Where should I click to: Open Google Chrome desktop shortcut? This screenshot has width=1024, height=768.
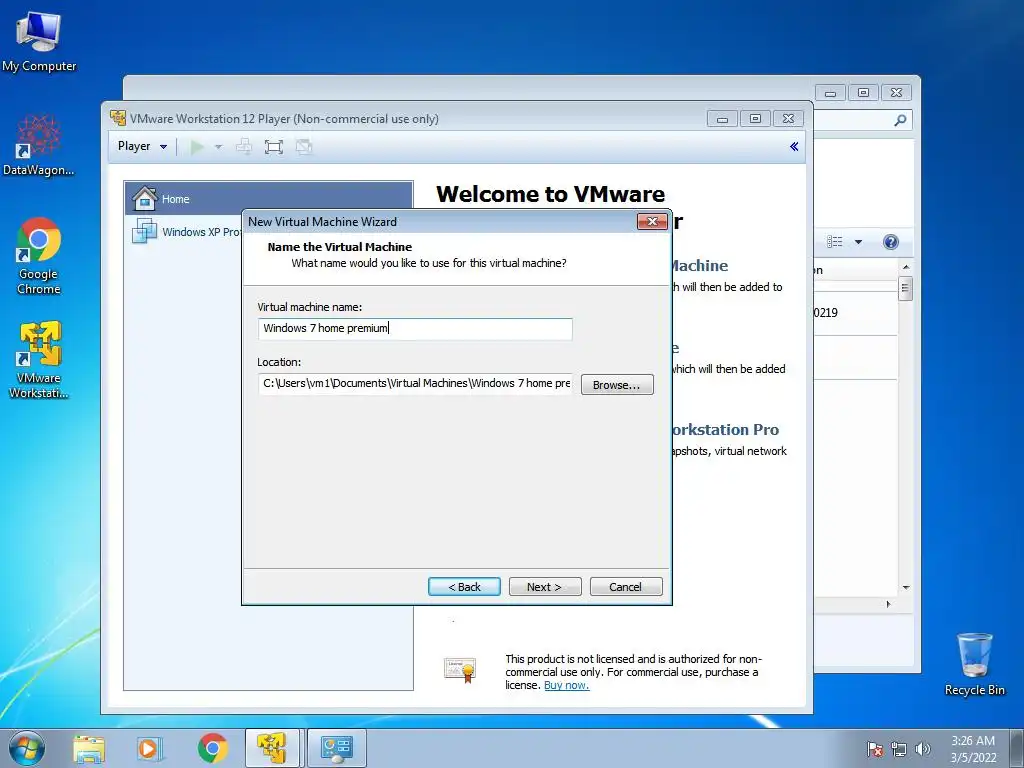[x=39, y=256]
